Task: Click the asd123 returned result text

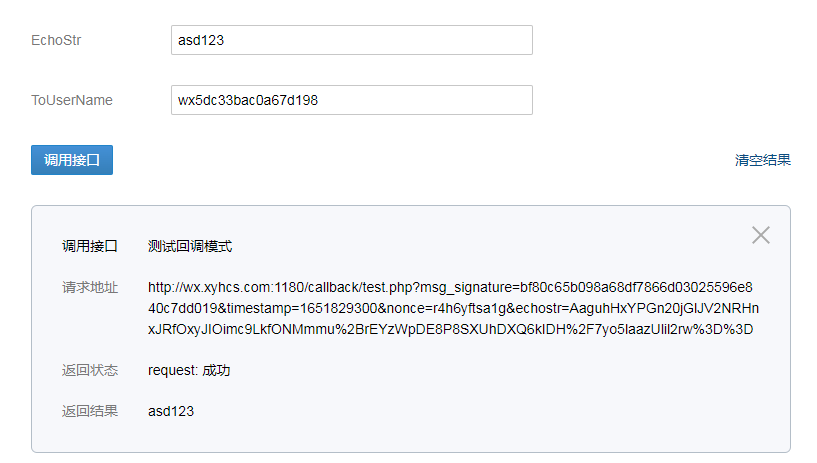Action: pos(171,411)
